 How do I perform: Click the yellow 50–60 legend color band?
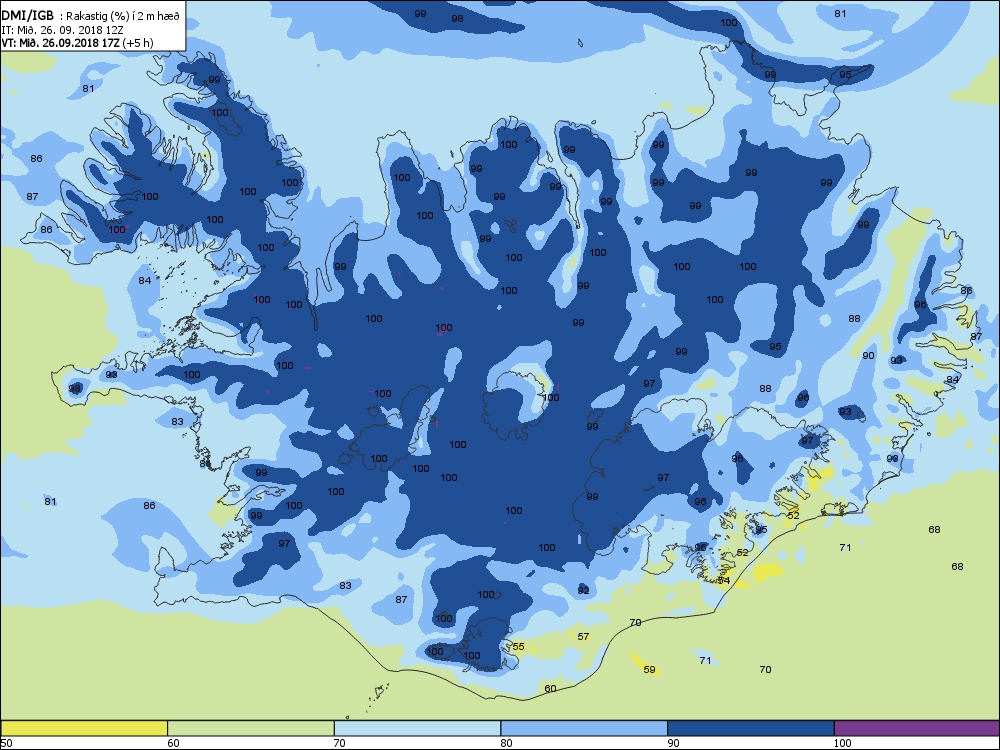point(84,728)
